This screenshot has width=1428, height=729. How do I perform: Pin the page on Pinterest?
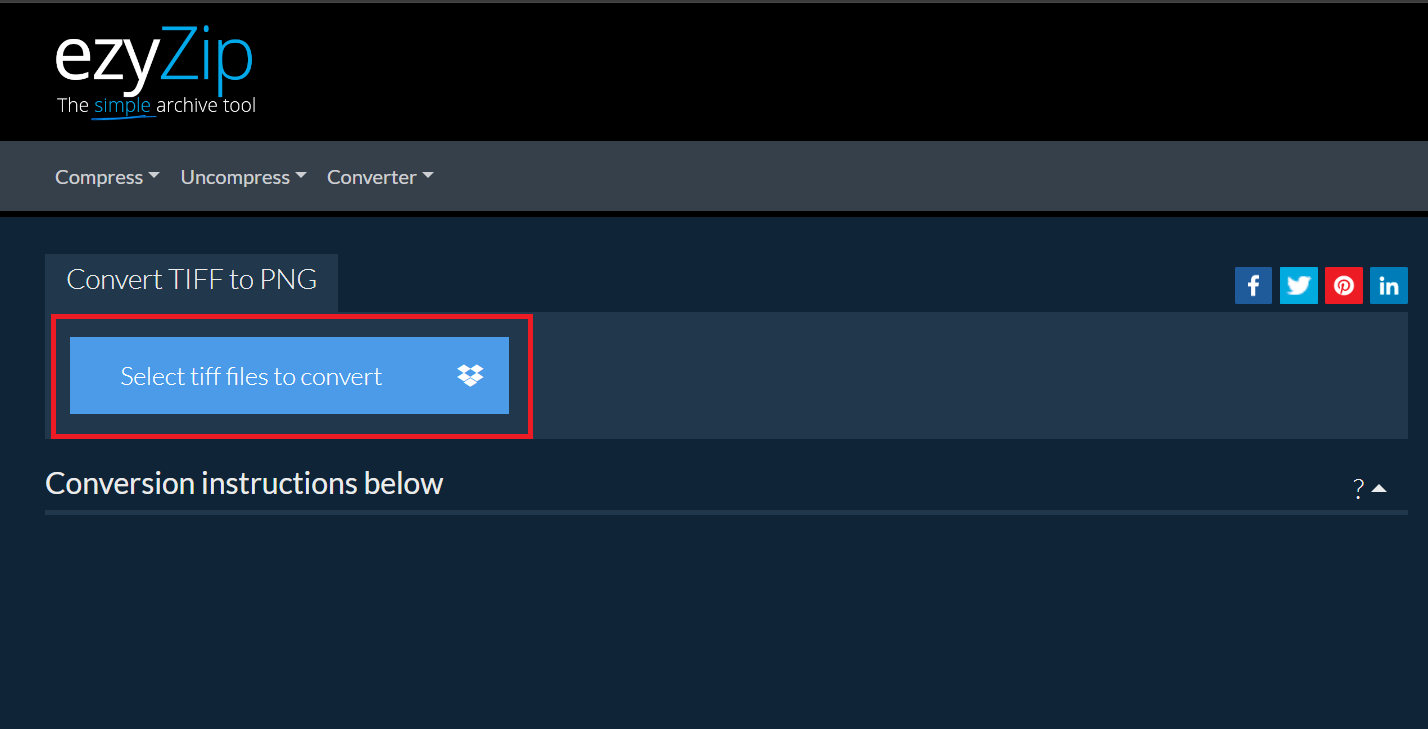point(1343,286)
